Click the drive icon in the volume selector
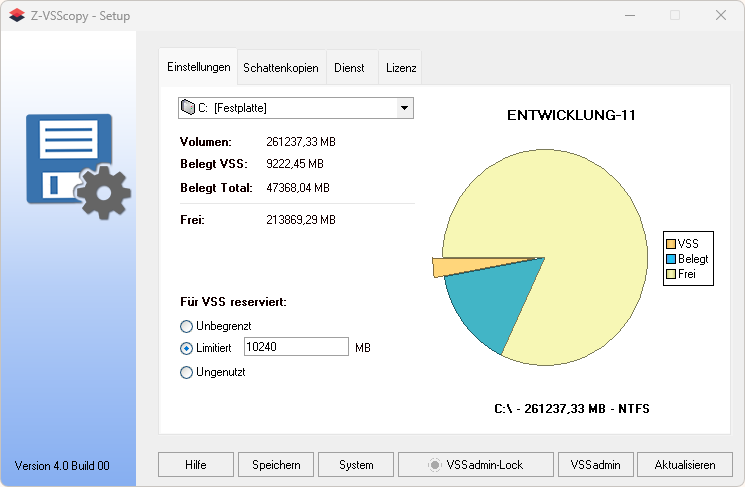745x487 pixels. pyautogui.click(x=187, y=107)
